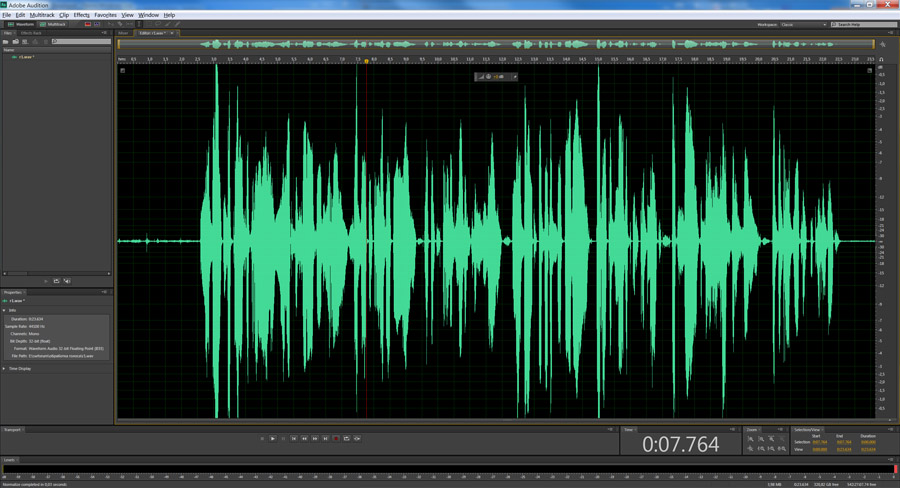Screen dimensions: 900x488
Task: Expand the Time Display section
Action: point(4,368)
